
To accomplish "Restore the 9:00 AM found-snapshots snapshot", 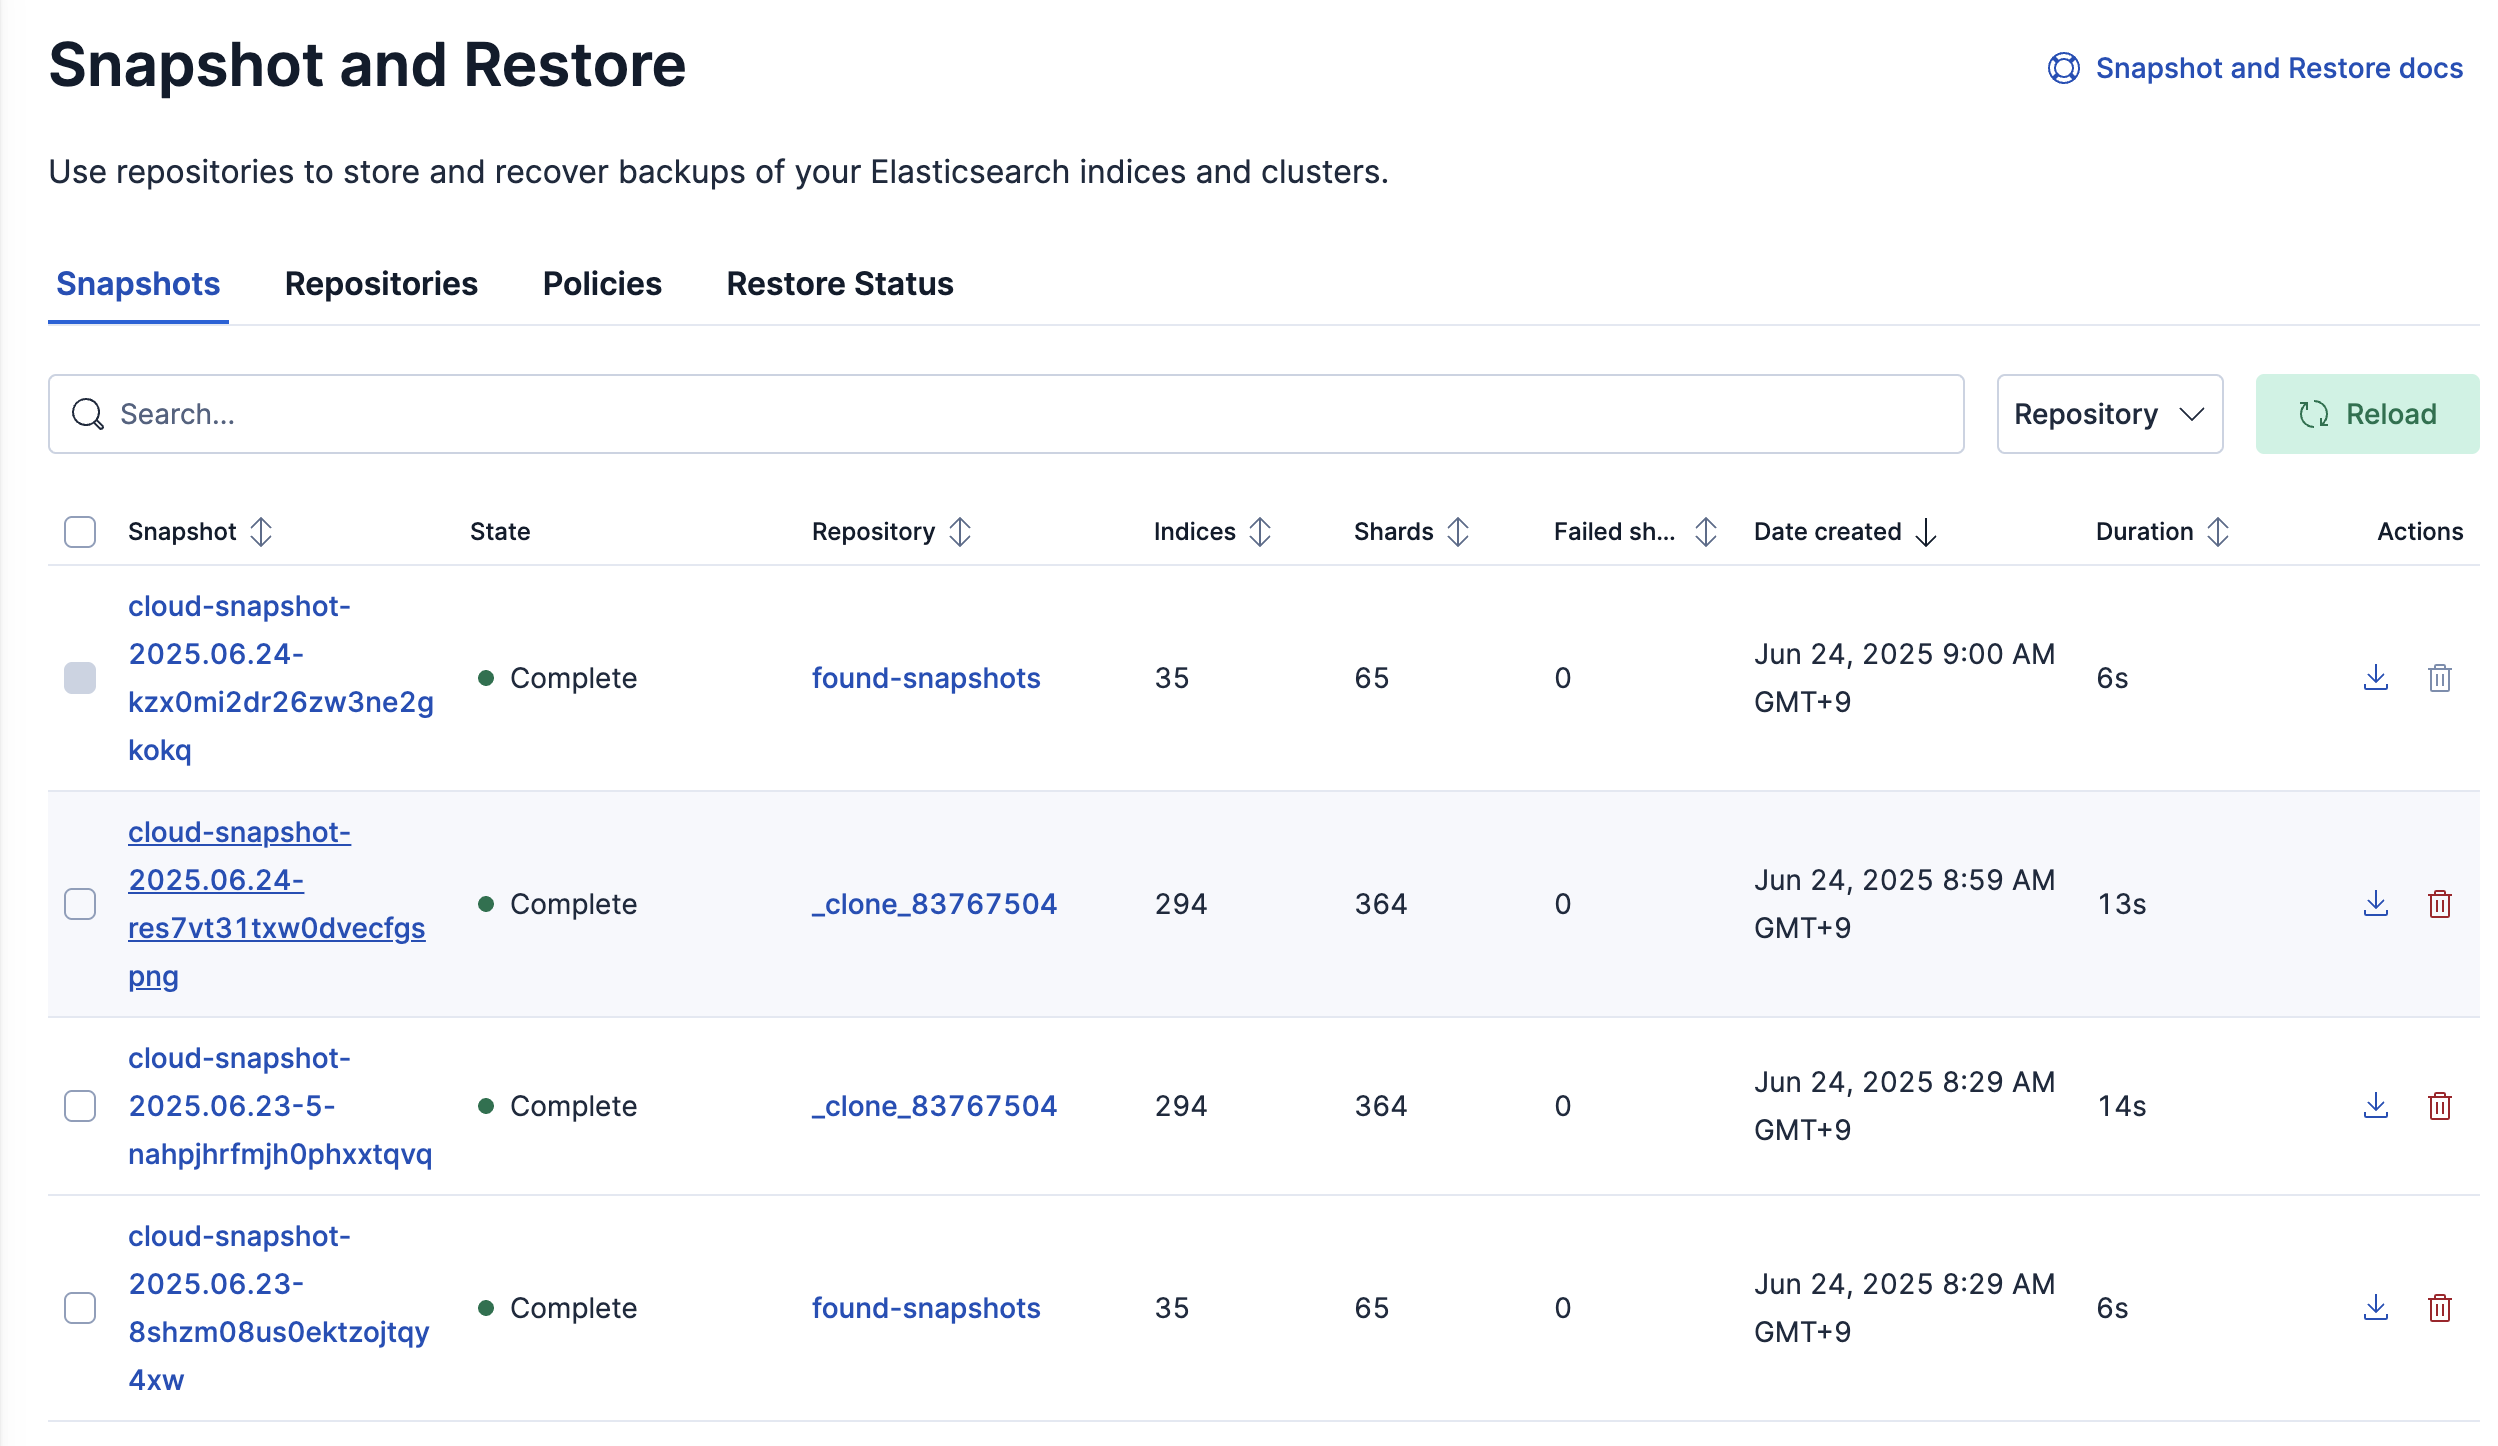I will tap(2375, 678).
